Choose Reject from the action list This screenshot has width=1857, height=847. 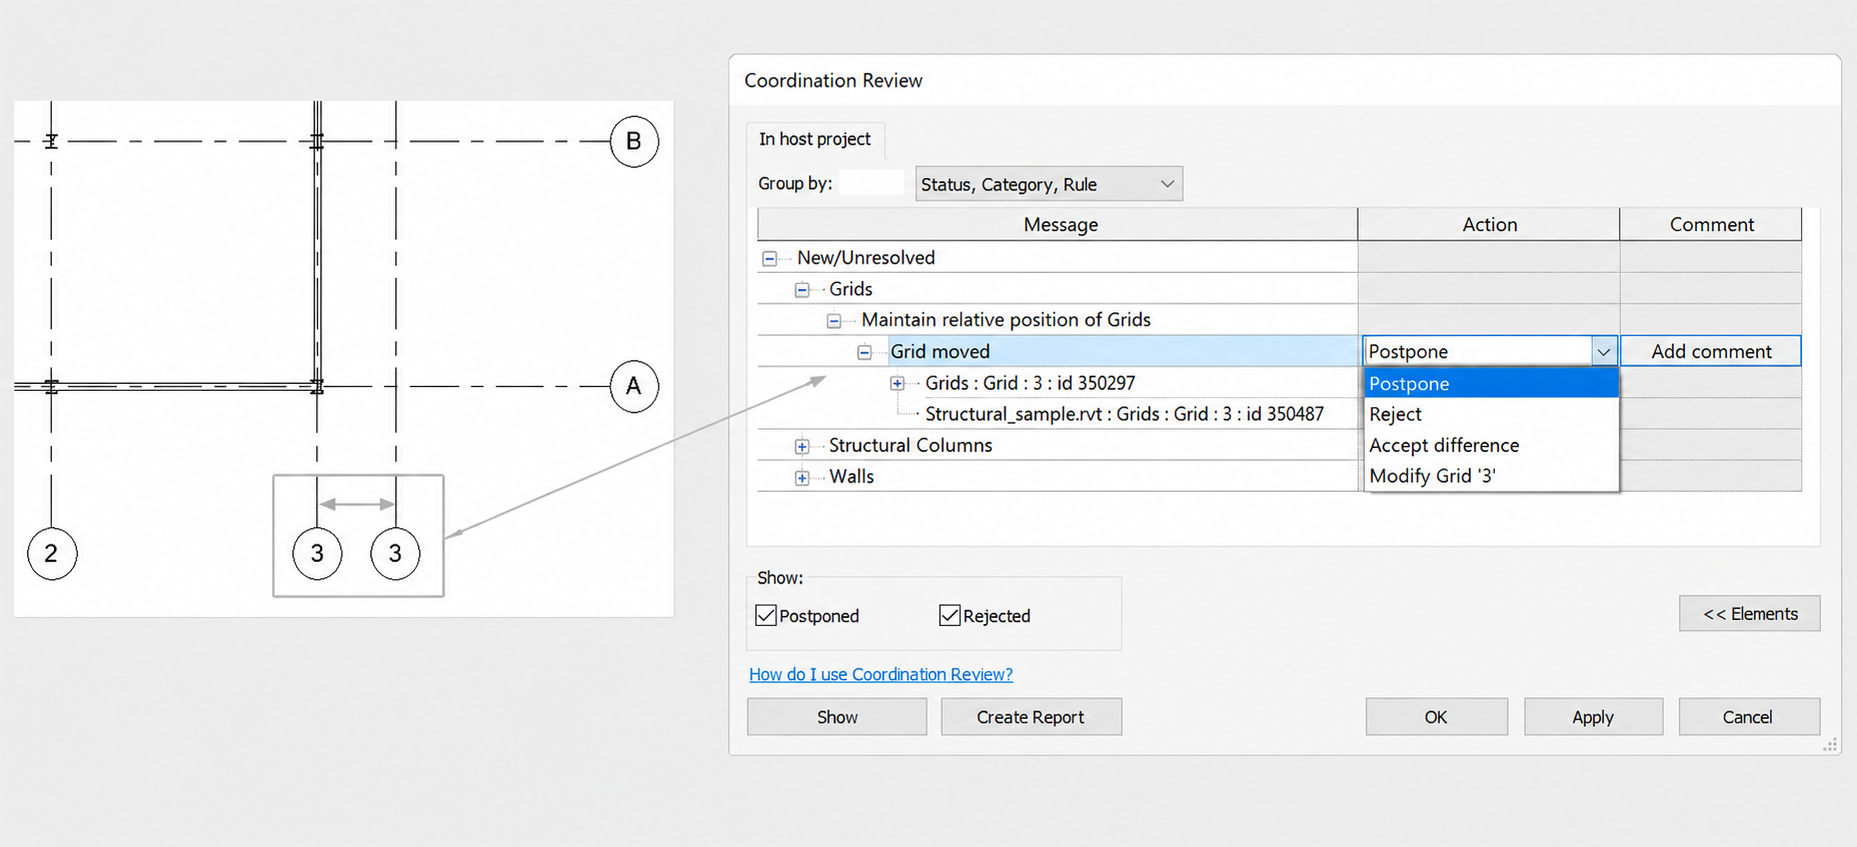pos(1491,414)
